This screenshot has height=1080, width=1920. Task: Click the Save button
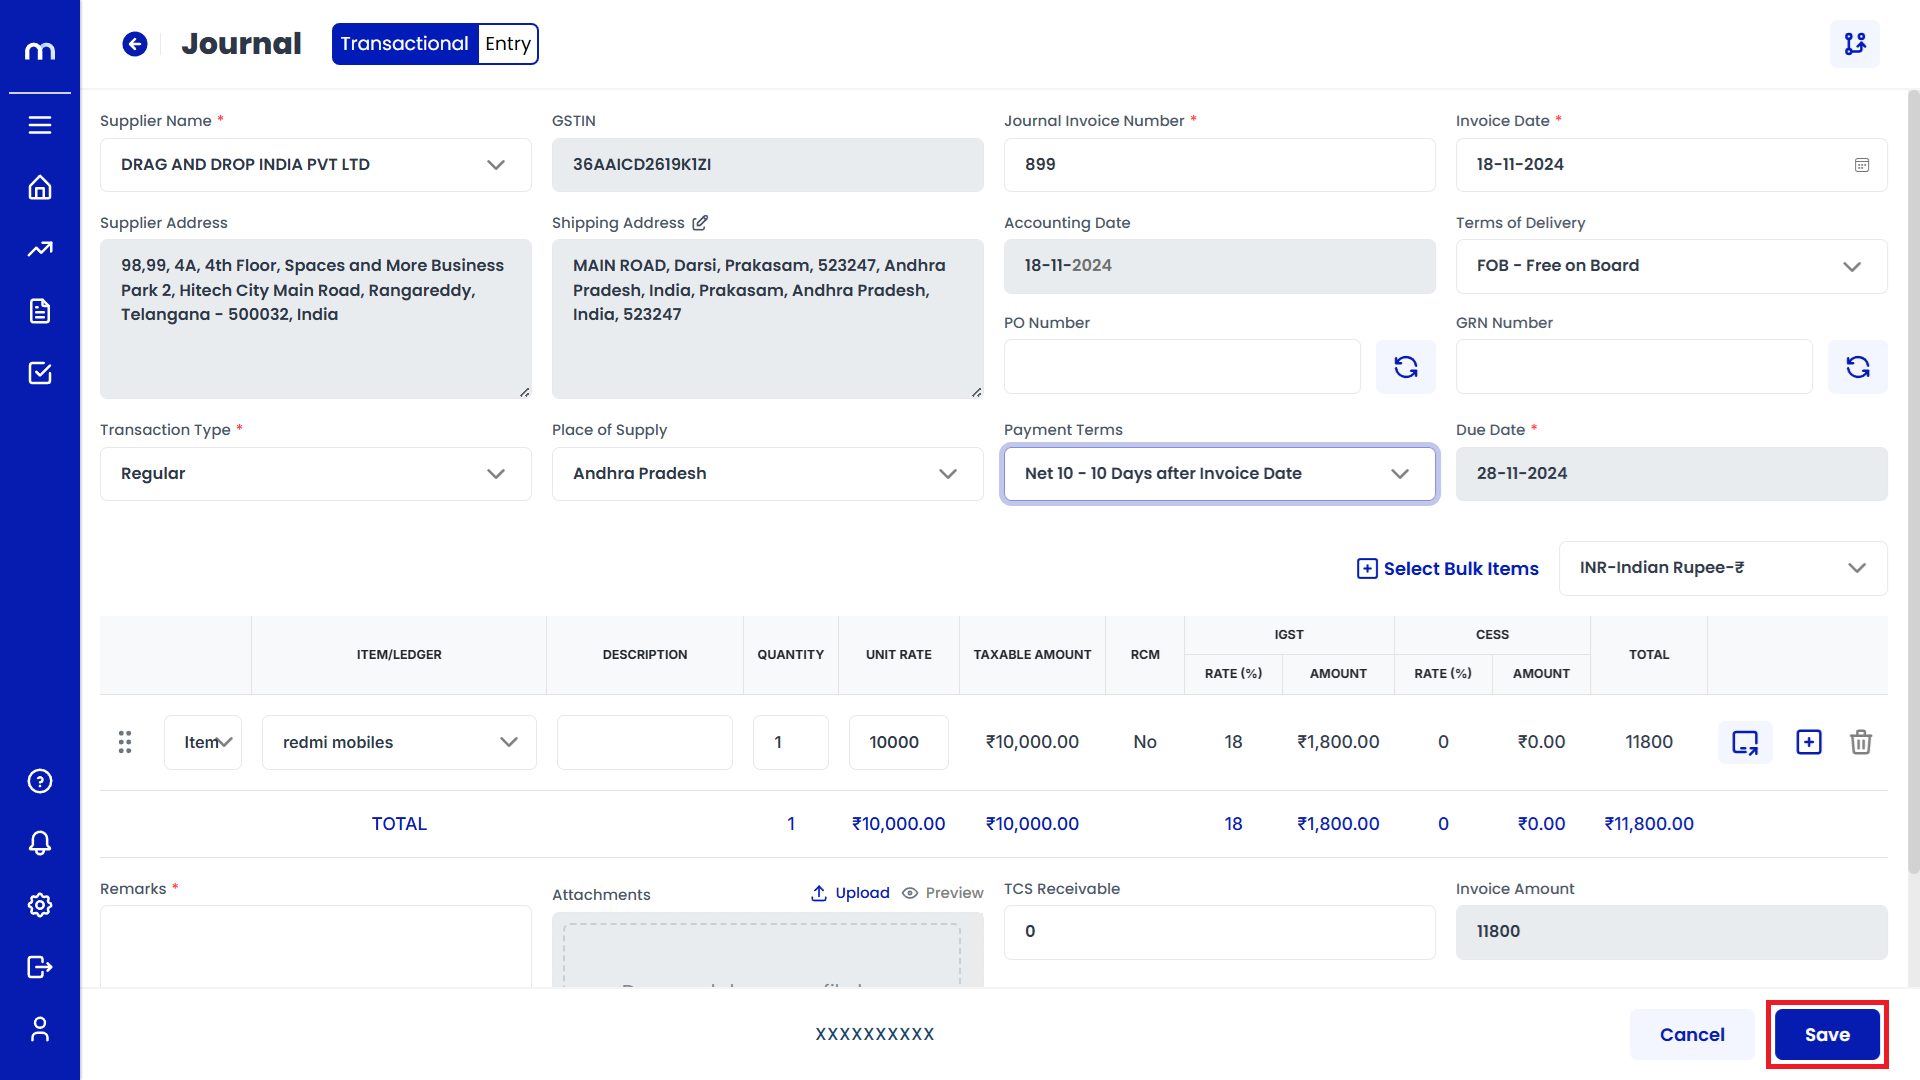pyautogui.click(x=1826, y=1035)
